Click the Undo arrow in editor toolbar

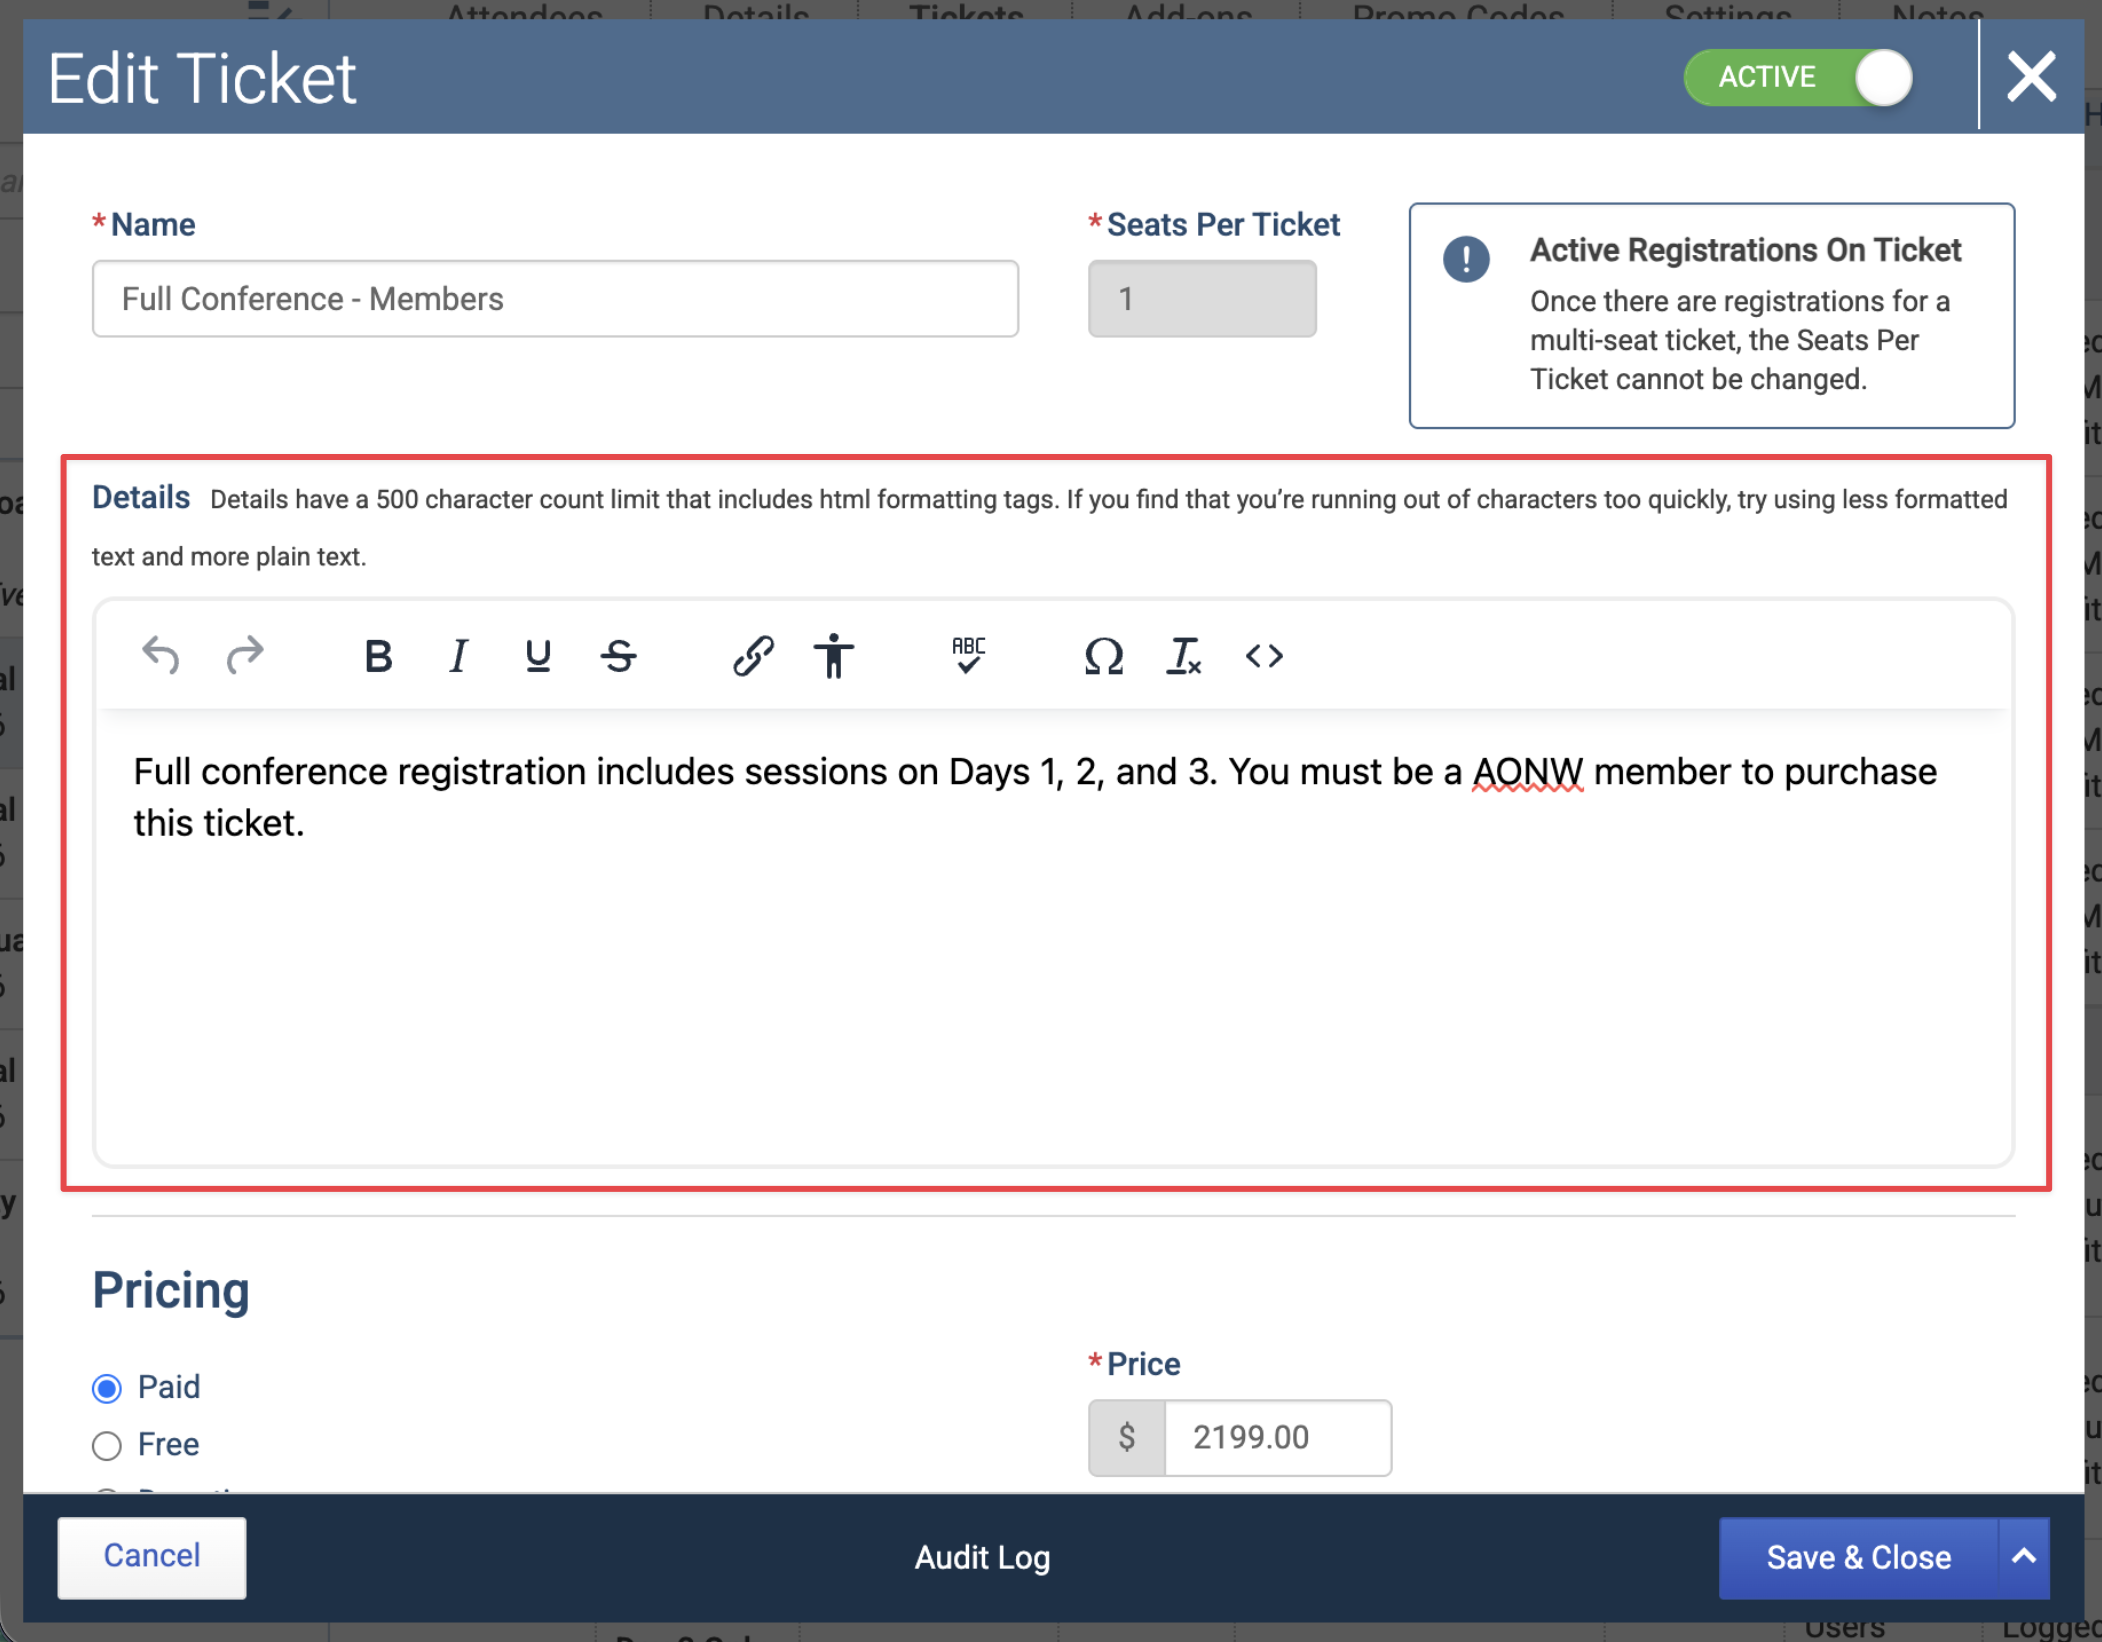click(161, 656)
